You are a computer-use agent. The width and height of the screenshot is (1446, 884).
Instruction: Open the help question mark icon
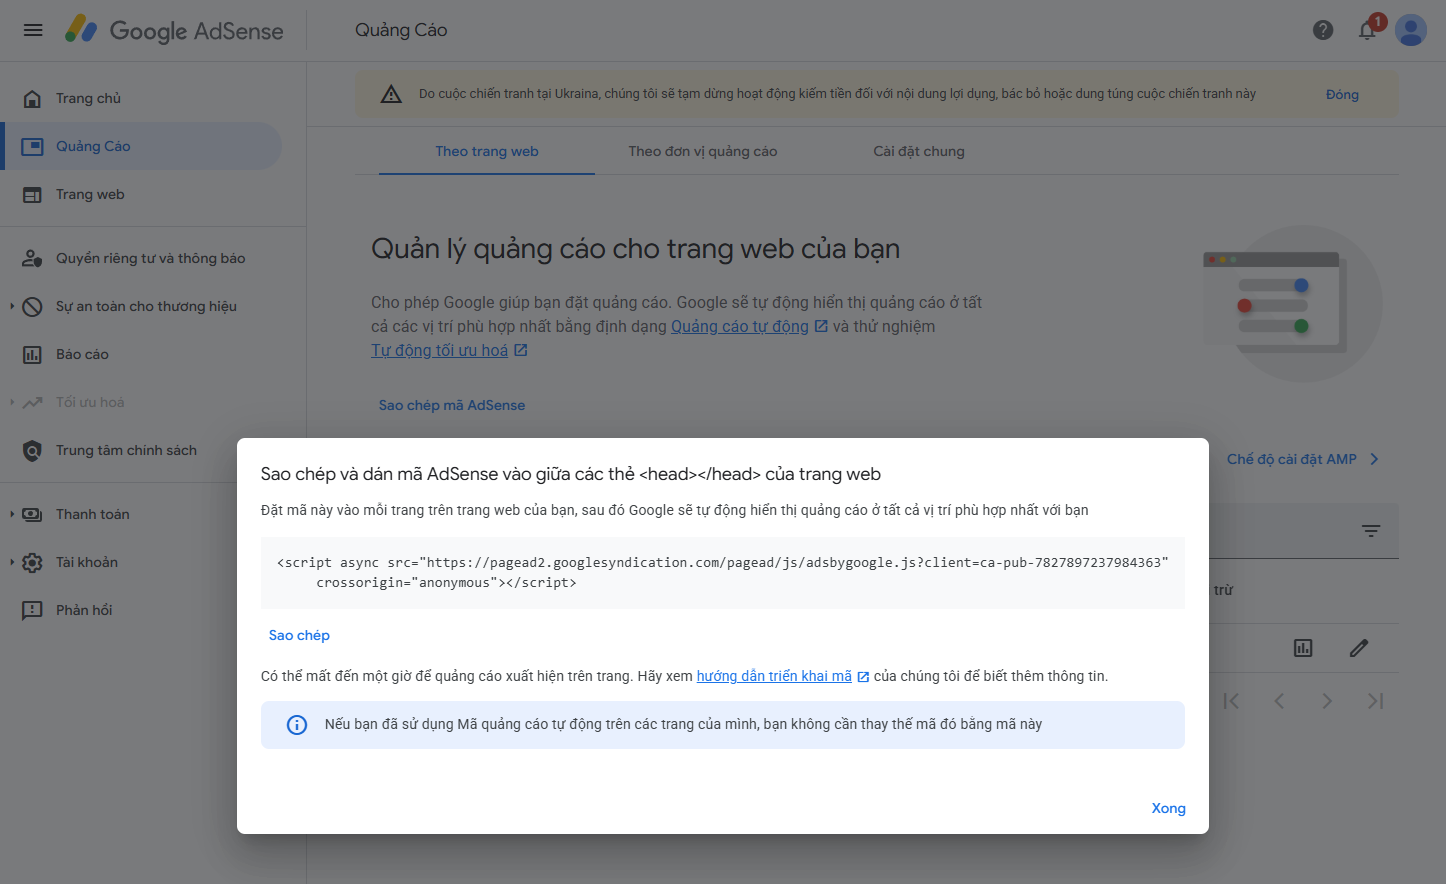(x=1323, y=30)
